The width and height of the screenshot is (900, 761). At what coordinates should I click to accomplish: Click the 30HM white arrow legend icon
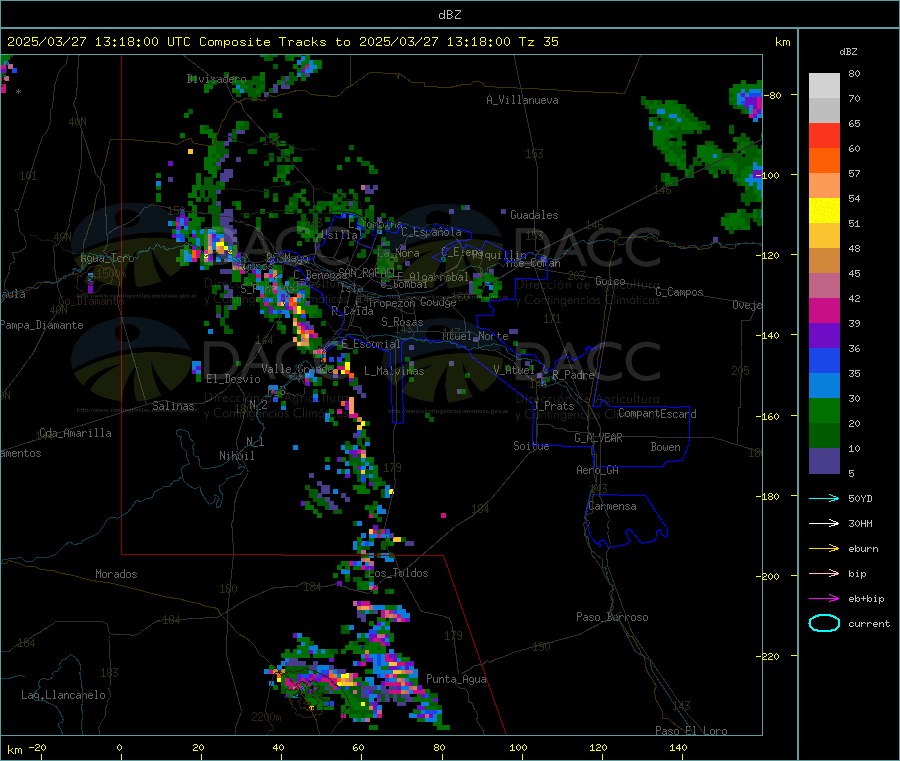click(824, 523)
